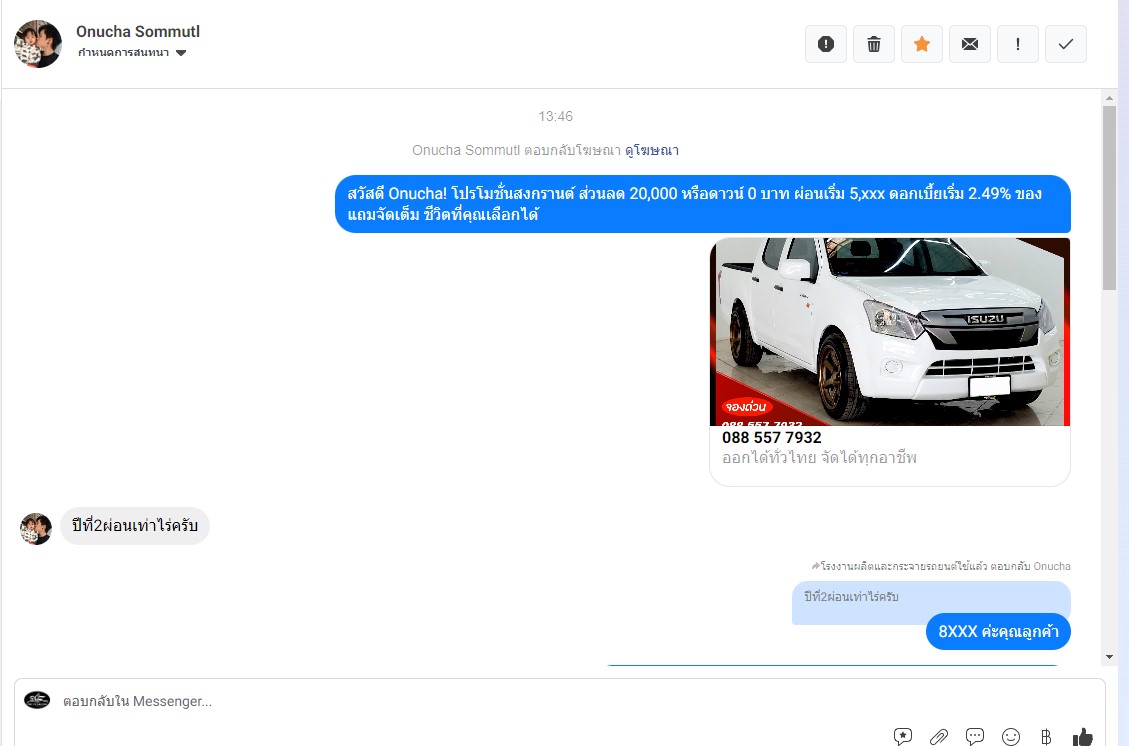Toggle the orange star follow-up marker
Screen dimensions: 1129x746
click(922, 44)
